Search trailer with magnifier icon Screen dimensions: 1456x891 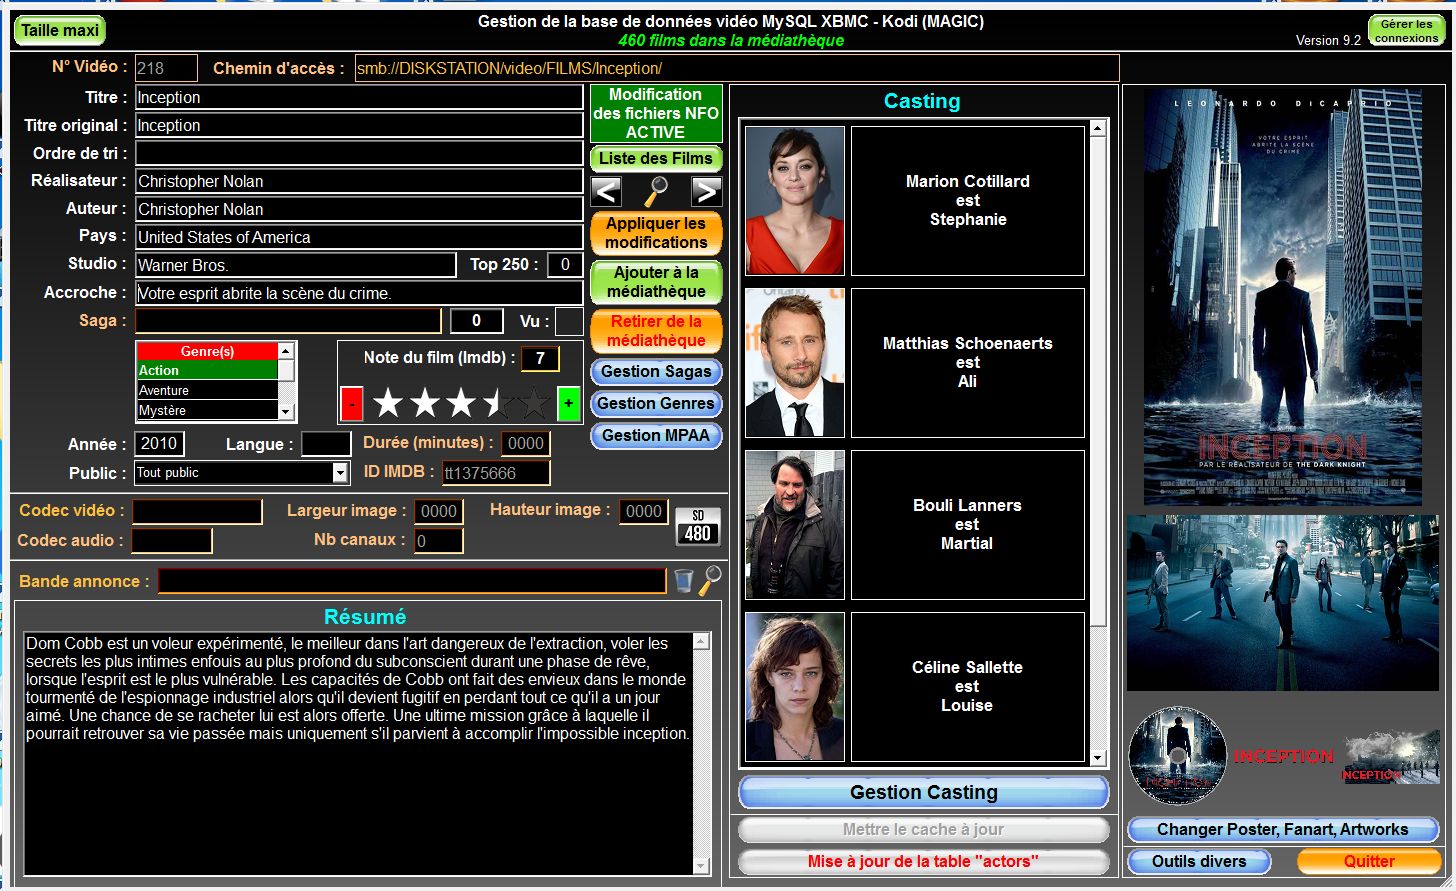click(x=709, y=580)
